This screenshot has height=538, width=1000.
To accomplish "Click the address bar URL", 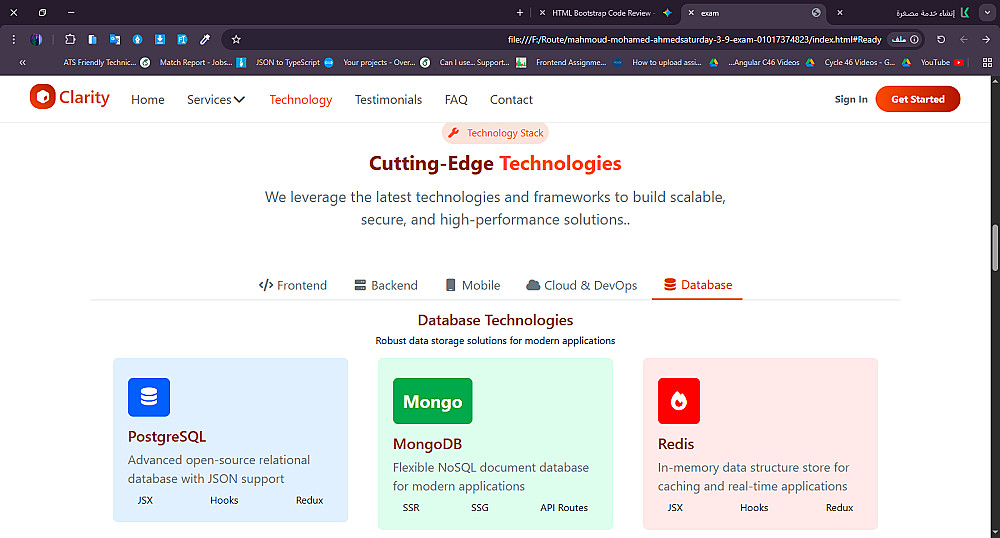I will 694,40.
